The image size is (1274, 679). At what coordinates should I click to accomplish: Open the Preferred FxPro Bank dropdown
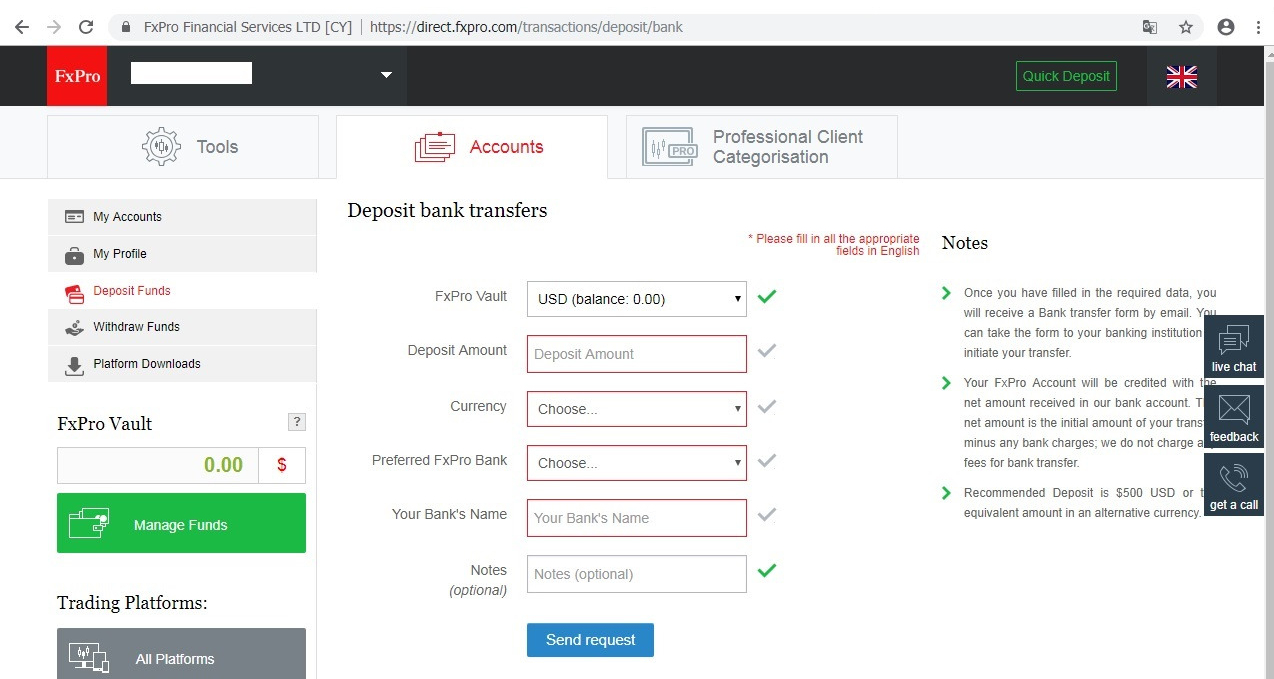(637, 463)
